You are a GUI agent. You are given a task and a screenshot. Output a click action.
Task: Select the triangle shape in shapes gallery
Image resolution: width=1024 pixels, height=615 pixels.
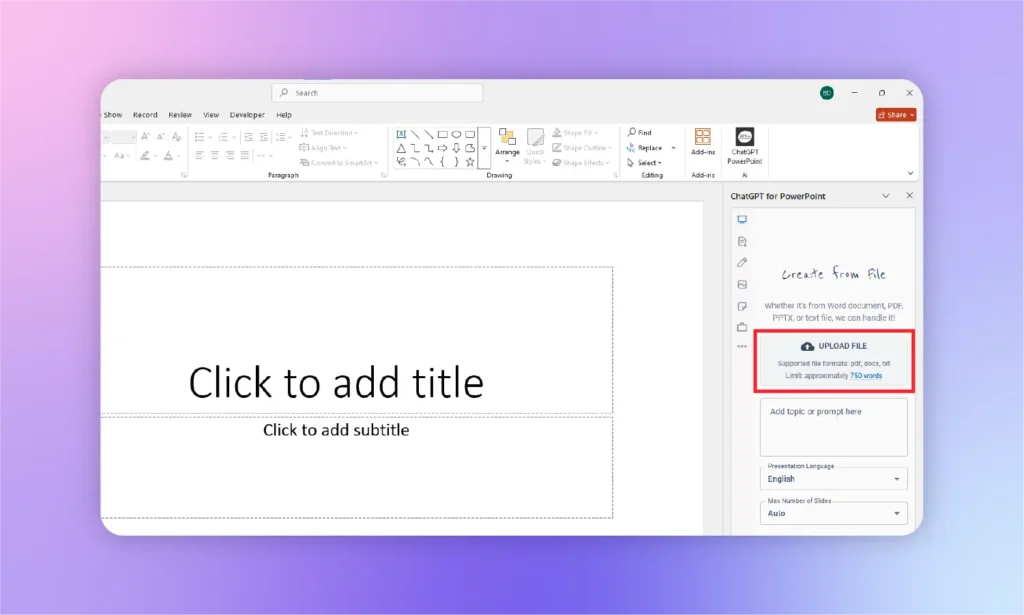(x=401, y=148)
